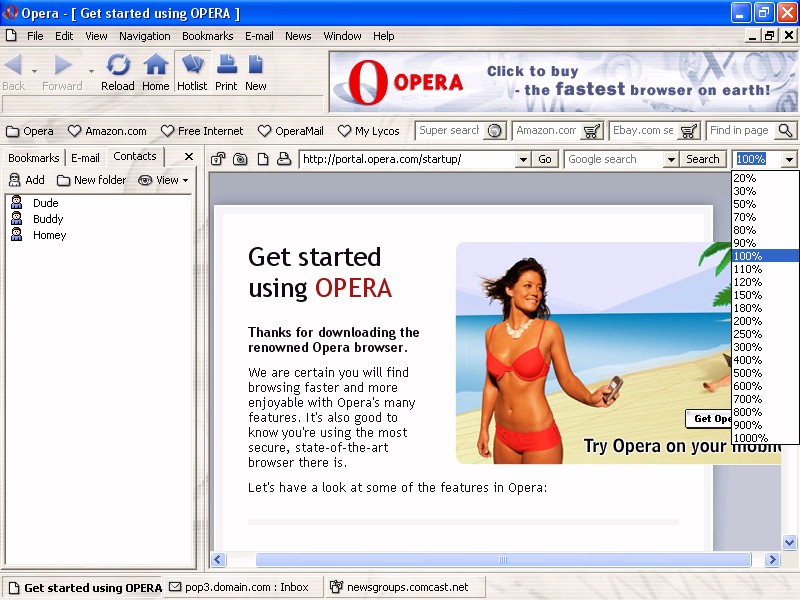The height and width of the screenshot is (600, 800).
Task: Open Back history dropdown arrow
Action: (x=34, y=71)
